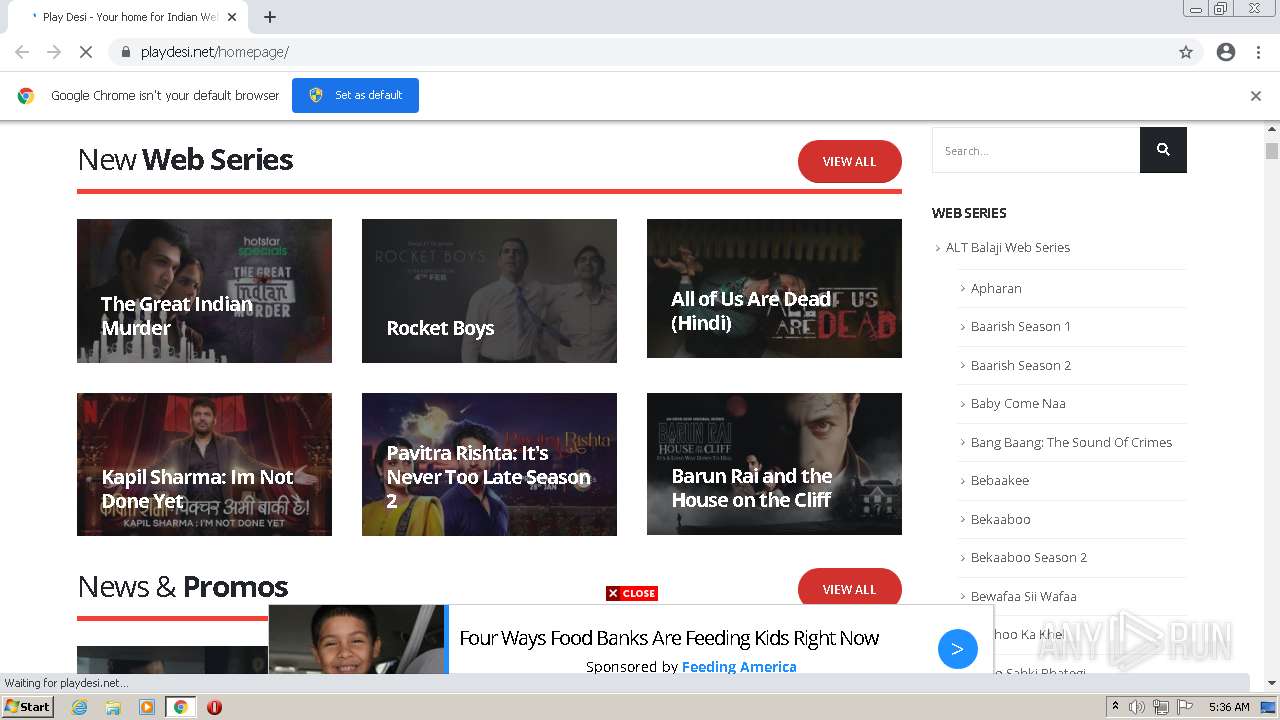Viewport: 1280px width, 720px height.
Task: Click the New Web Series heading
Action: tap(185, 160)
